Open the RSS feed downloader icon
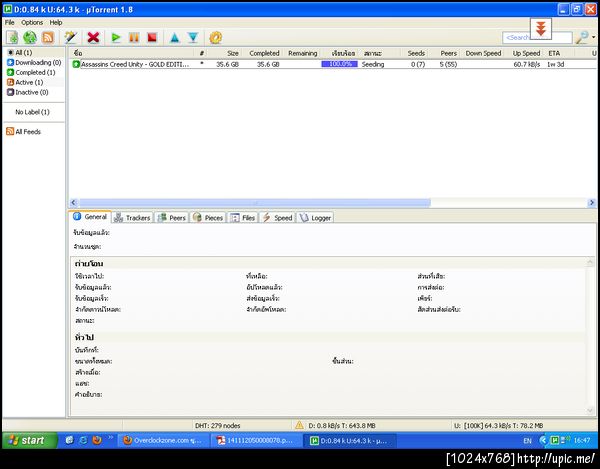Image resolution: width=600 pixels, height=469 pixels. pyautogui.click(x=48, y=37)
